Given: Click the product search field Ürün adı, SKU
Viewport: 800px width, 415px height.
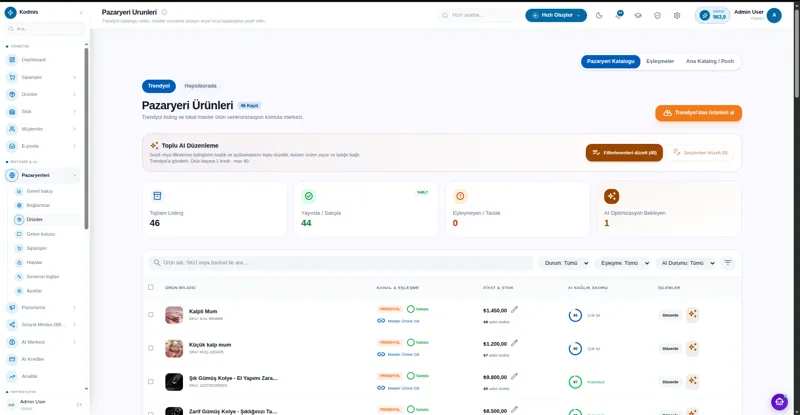Looking at the screenshot, I should [x=340, y=263].
